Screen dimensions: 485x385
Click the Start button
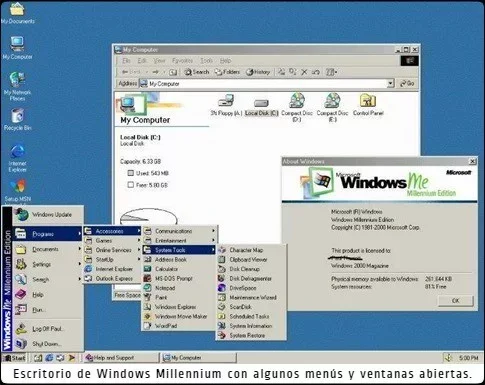pos(14,358)
